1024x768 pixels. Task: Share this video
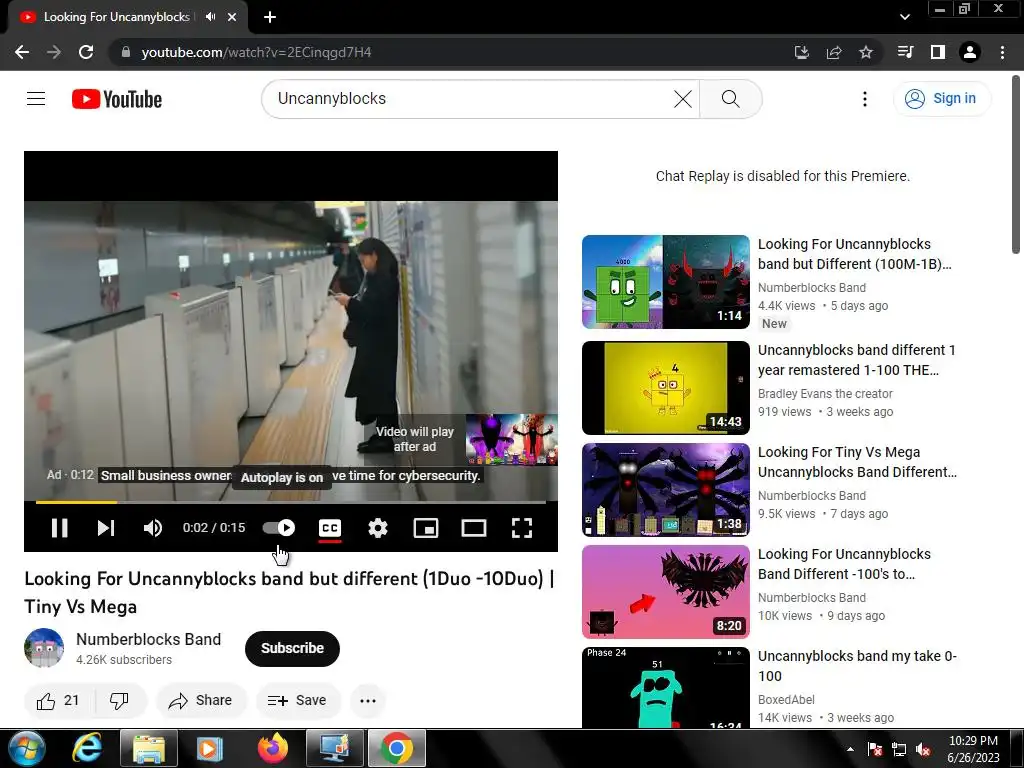[x=200, y=701]
